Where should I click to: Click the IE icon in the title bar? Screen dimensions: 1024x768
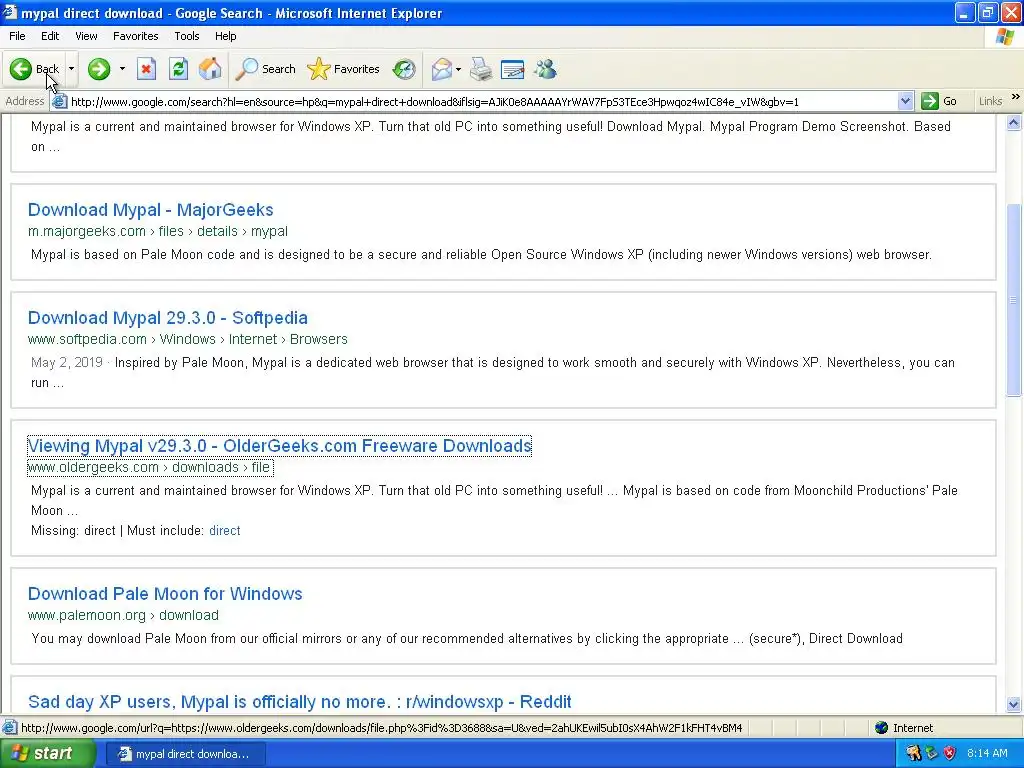click(10, 12)
